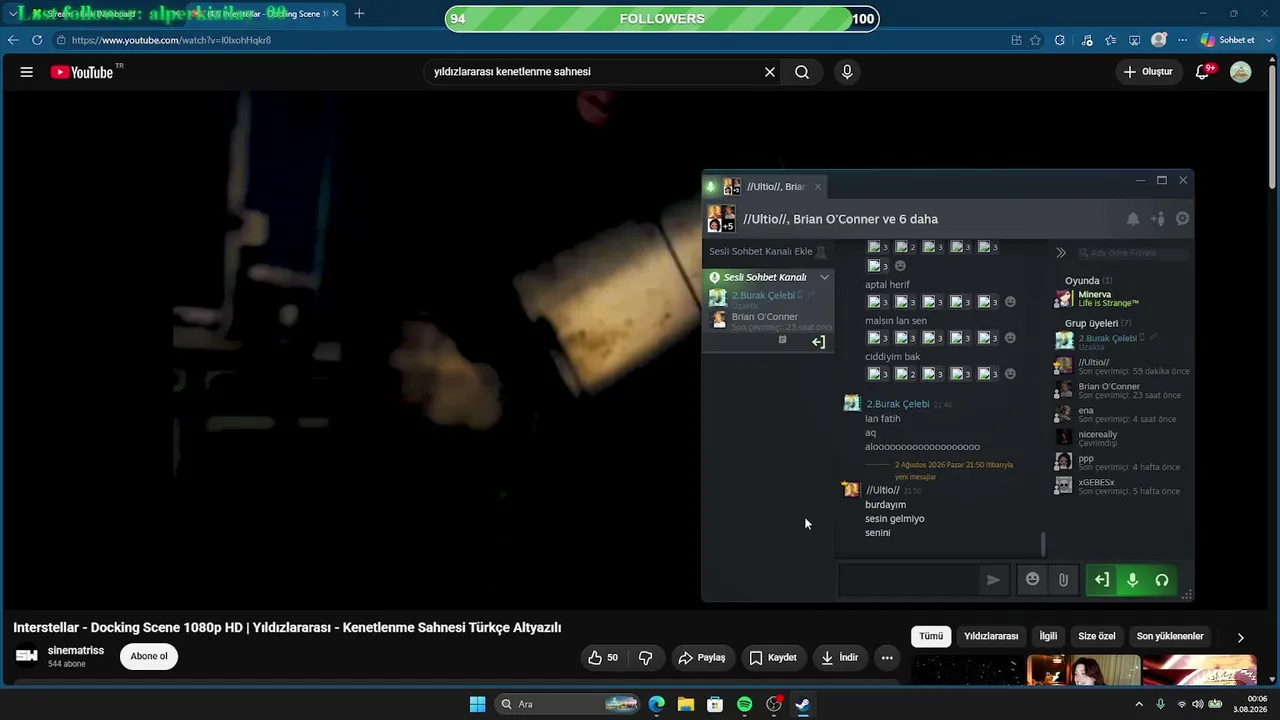Send the Steam chat message
The image size is (1280, 720).
993,580
